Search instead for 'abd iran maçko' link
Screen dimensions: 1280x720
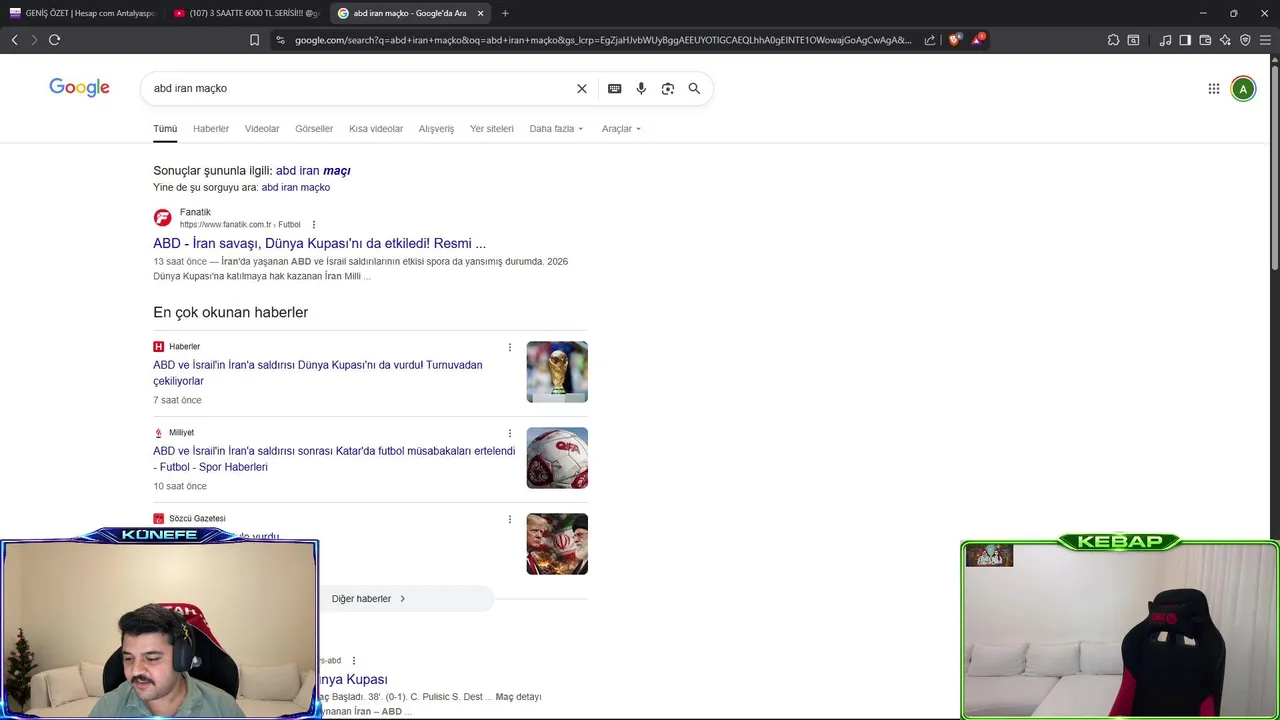[296, 188]
